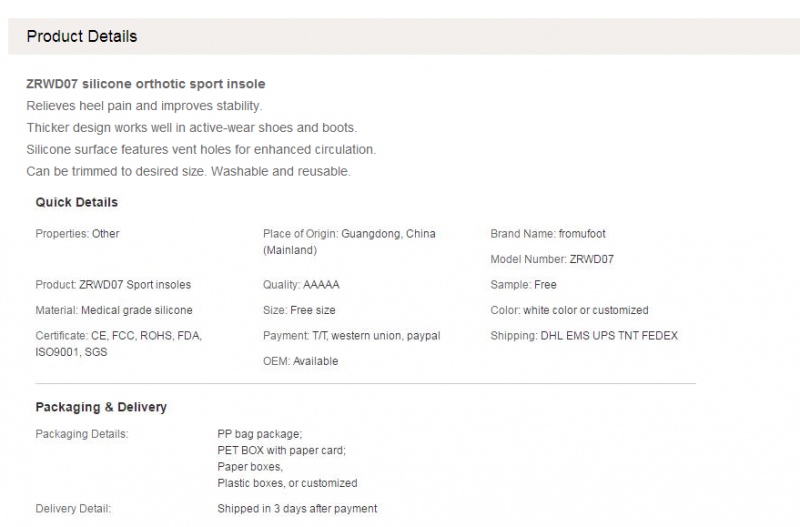Click the Packaging Details label
This screenshot has width=800, height=527.
click(x=82, y=434)
